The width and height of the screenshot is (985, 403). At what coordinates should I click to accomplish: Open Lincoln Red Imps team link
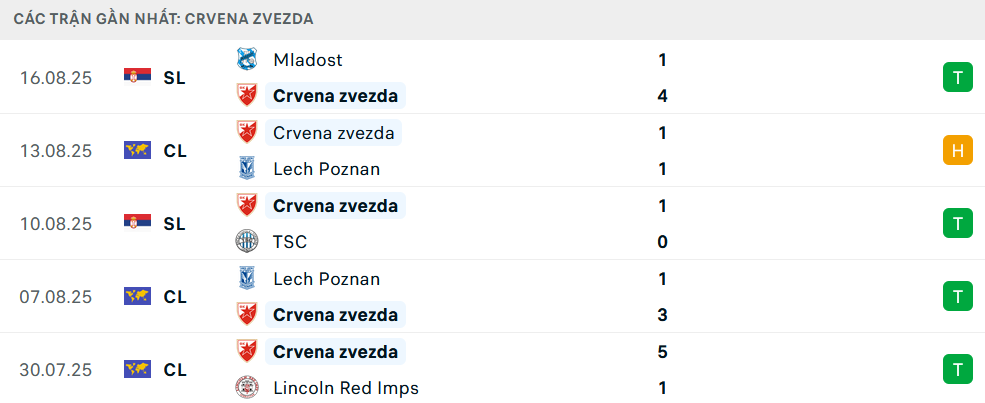point(345,388)
